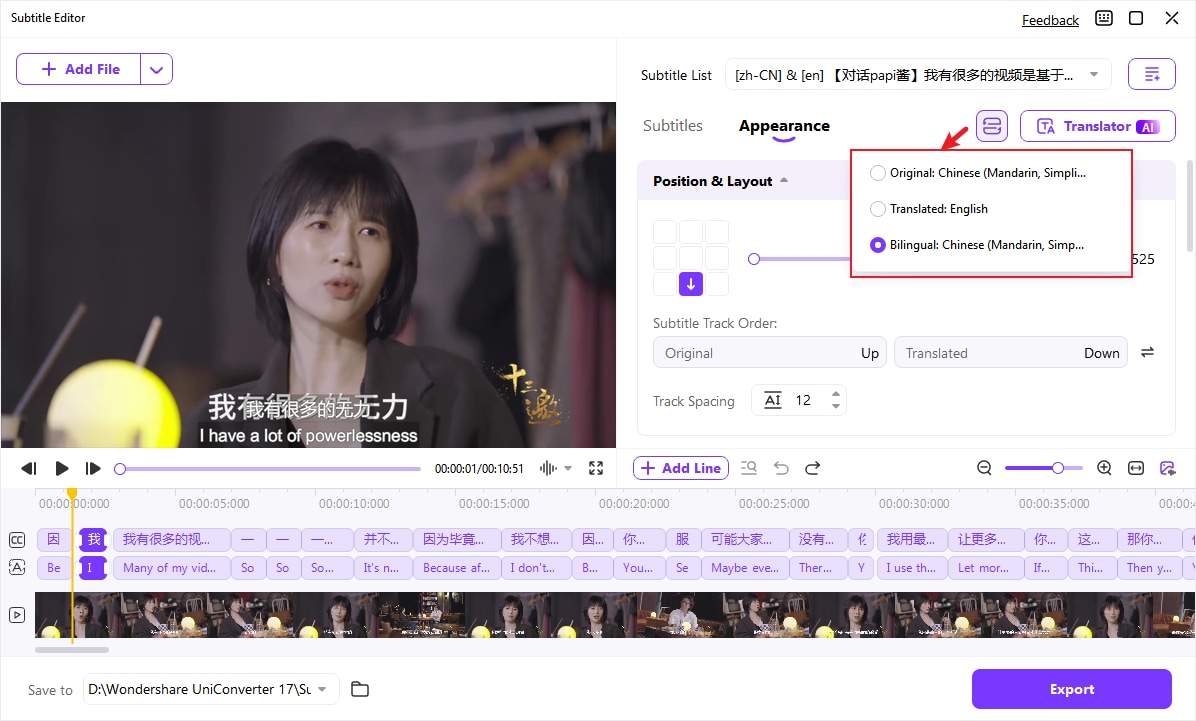Swap subtitle track order icon

click(1147, 353)
